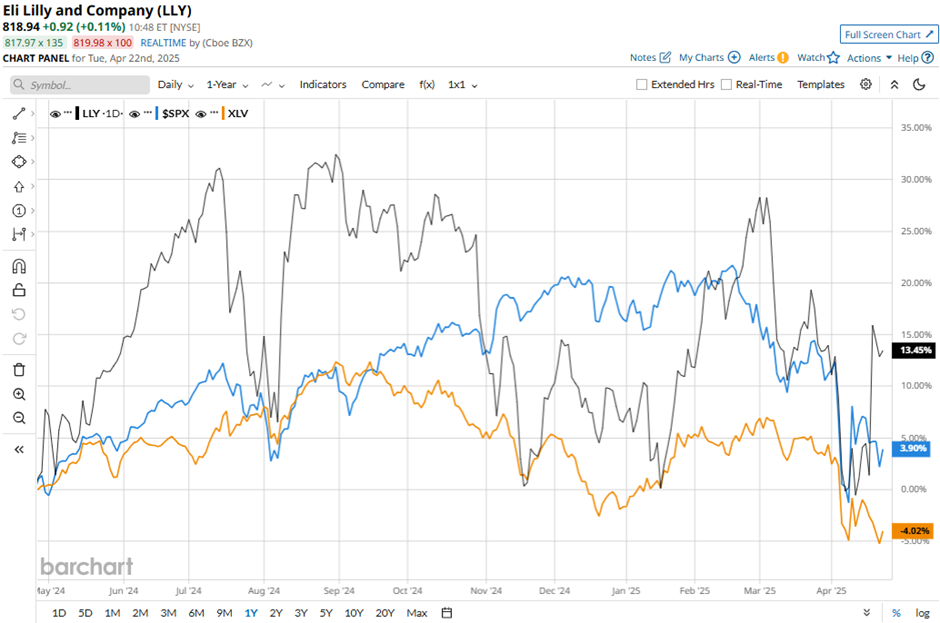Redo the chart action
Image resolution: width=940 pixels, height=623 pixels.
[19, 339]
